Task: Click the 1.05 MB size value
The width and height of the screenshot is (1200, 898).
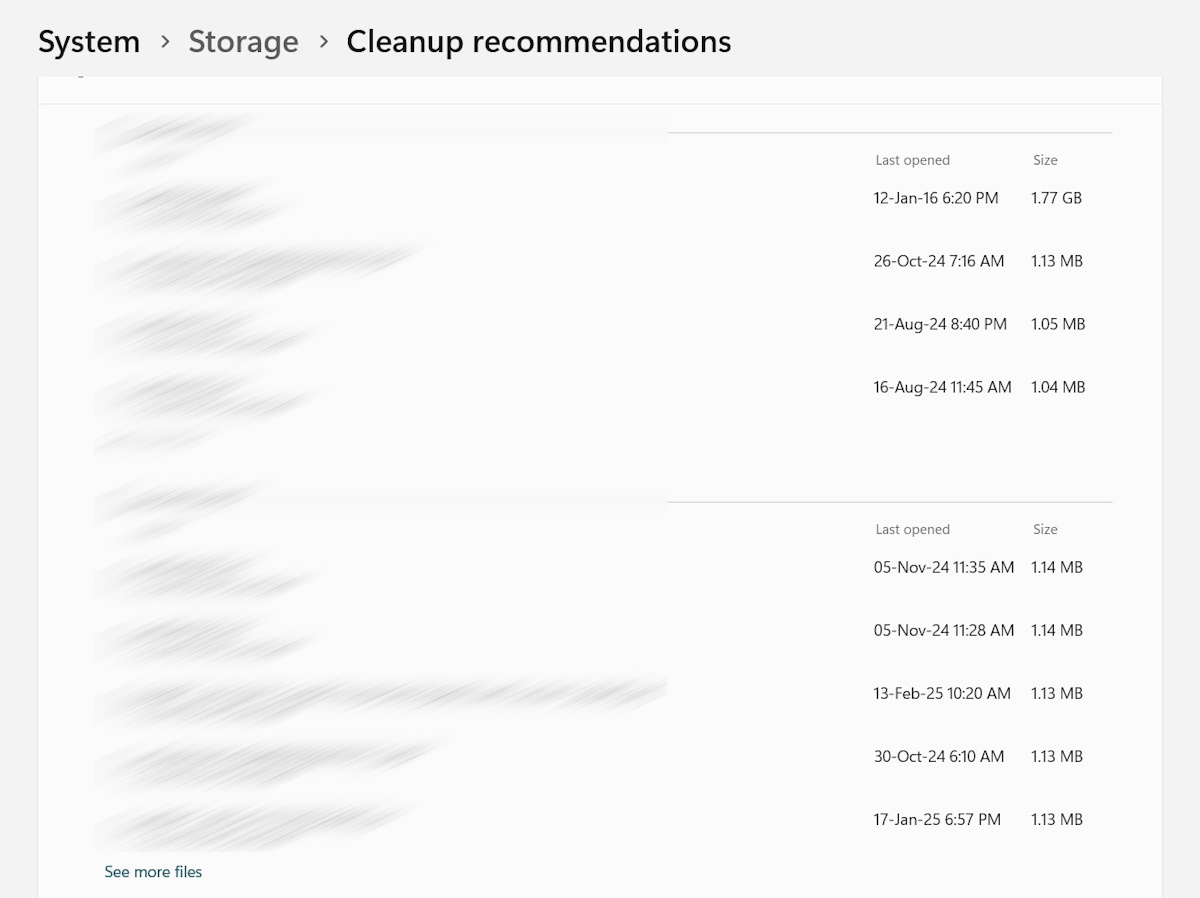Action: [1058, 324]
